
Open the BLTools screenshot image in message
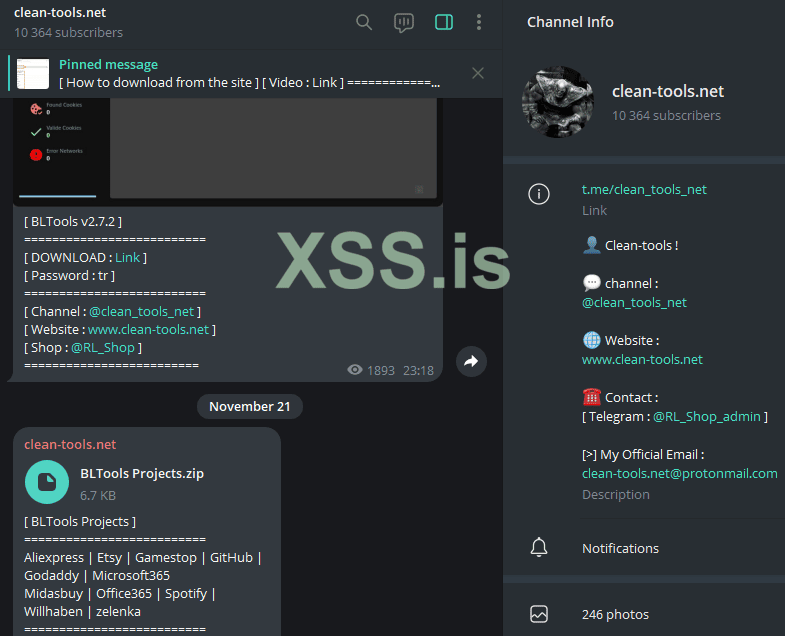[x=228, y=152]
